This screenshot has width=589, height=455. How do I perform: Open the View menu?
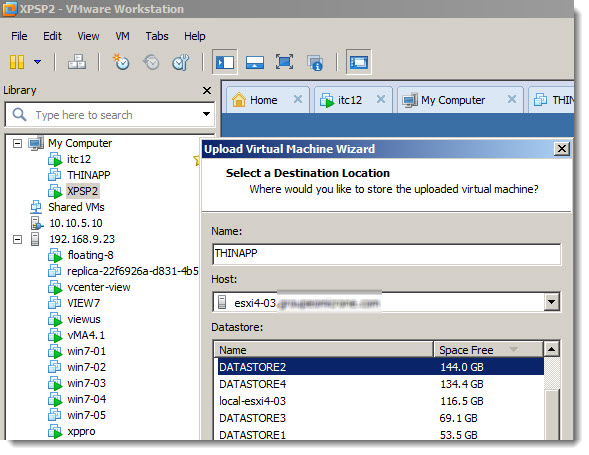(x=88, y=36)
